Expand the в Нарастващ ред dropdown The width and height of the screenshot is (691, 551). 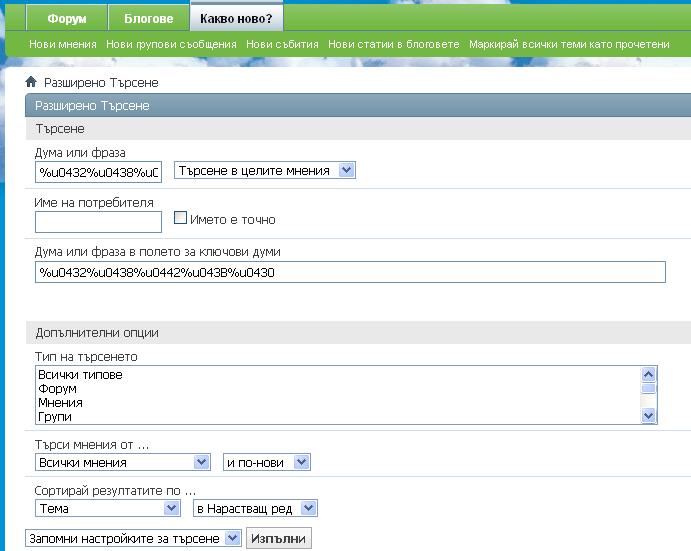click(x=254, y=508)
